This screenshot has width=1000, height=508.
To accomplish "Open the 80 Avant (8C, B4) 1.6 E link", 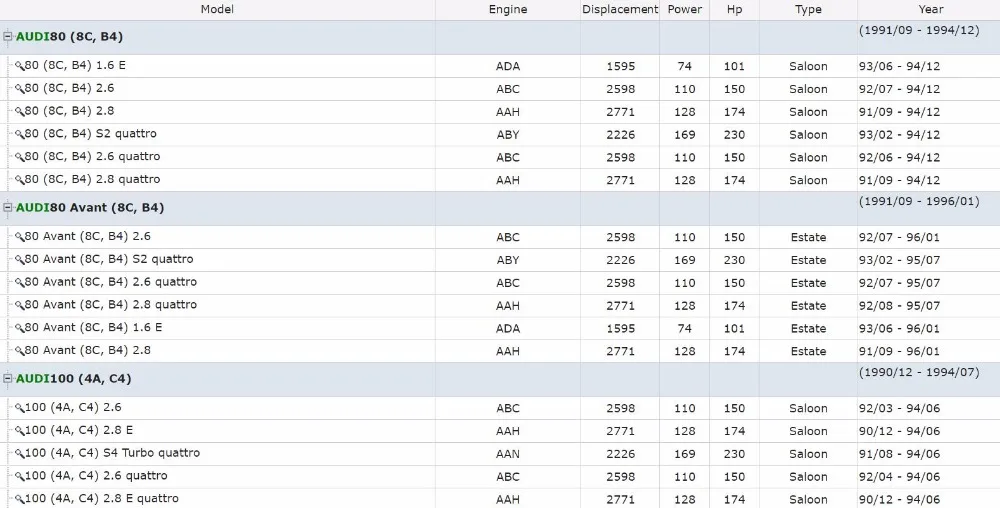I will [x=94, y=328].
